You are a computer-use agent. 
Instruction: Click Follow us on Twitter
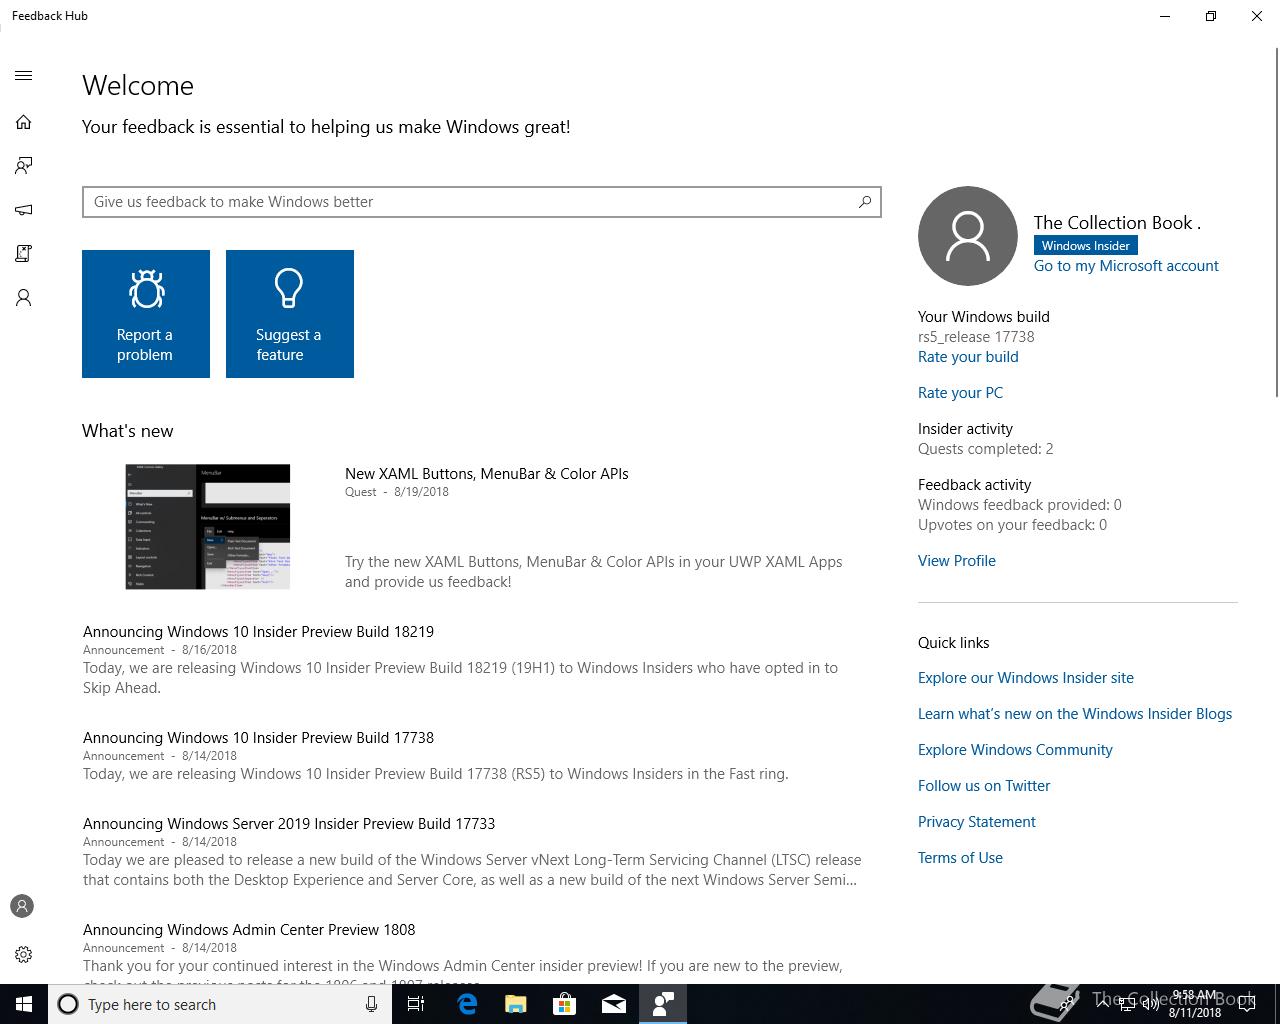coord(984,786)
